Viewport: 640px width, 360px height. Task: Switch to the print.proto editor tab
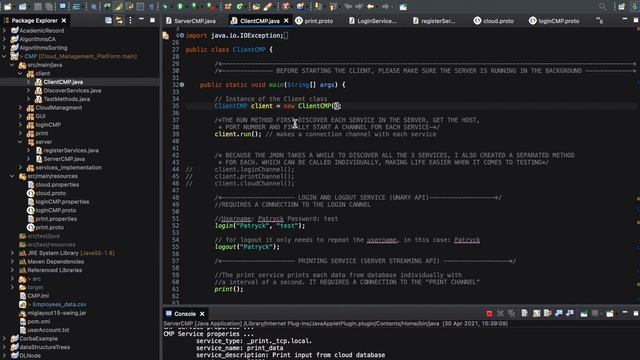pyautogui.click(x=314, y=21)
